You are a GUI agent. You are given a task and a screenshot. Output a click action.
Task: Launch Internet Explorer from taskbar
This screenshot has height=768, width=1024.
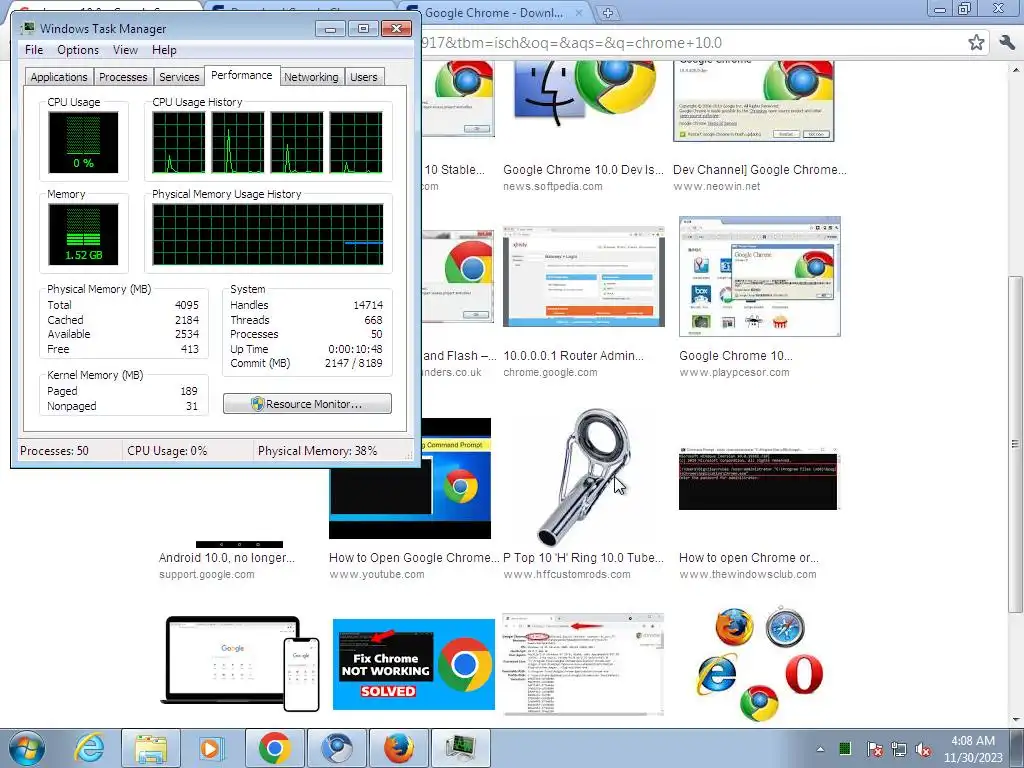click(89, 748)
